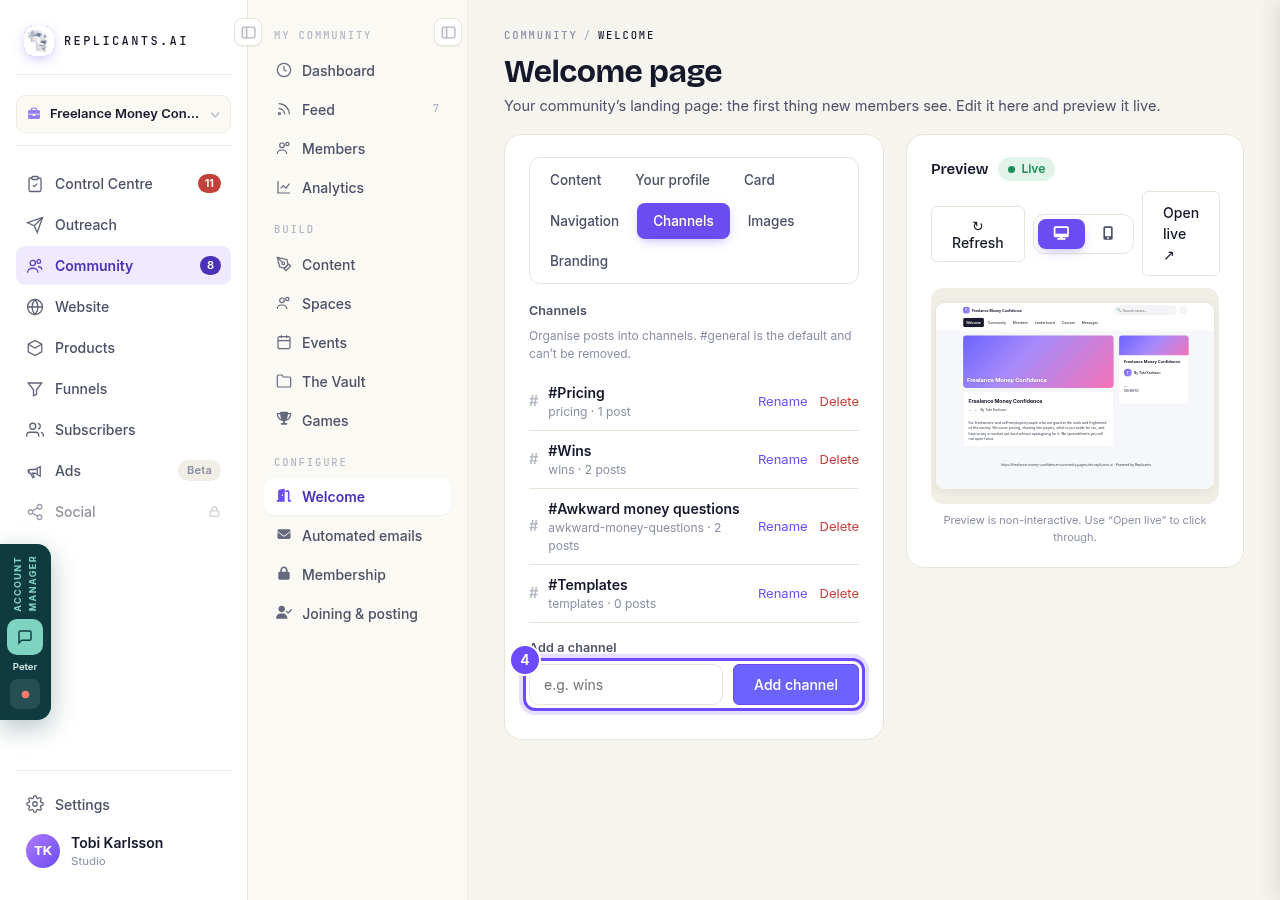Image resolution: width=1280 pixels, height=900 pixels.
Task: Expand the Freelance Money community switcher
Action: [124, 114]
